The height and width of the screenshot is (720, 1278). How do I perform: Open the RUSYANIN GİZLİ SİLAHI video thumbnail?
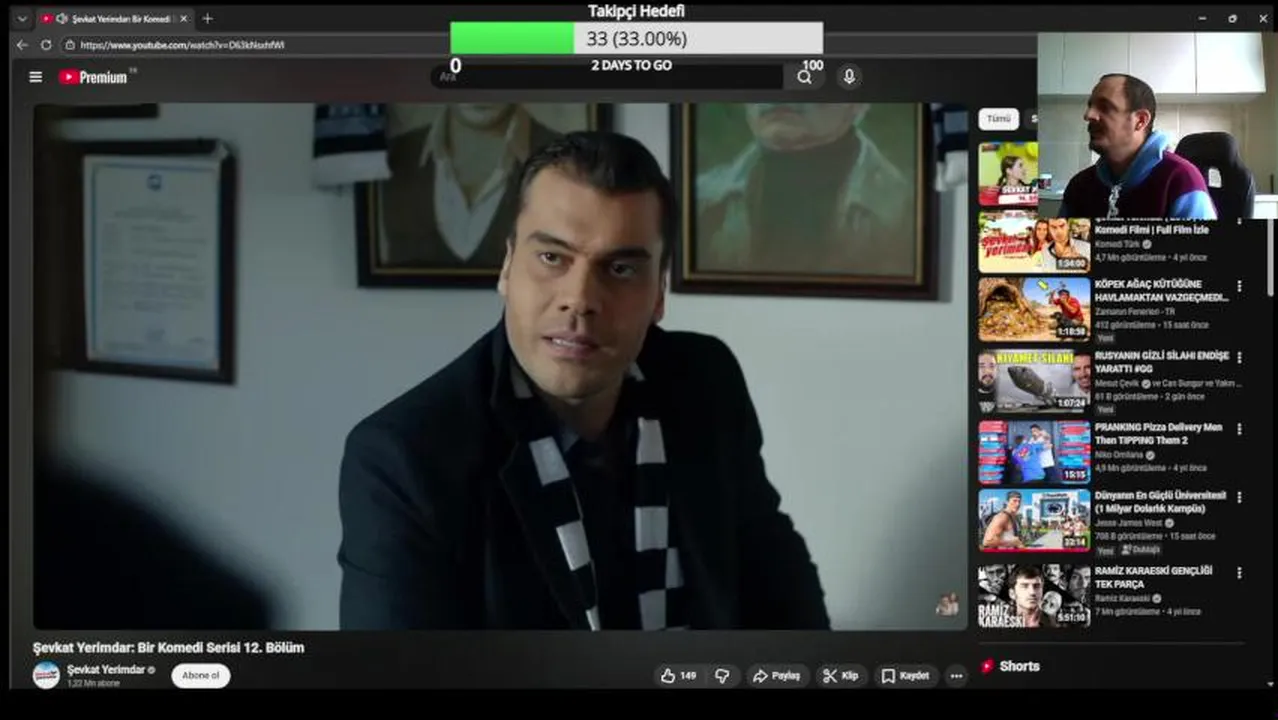pyautogui.click(x=1034, y=381)
